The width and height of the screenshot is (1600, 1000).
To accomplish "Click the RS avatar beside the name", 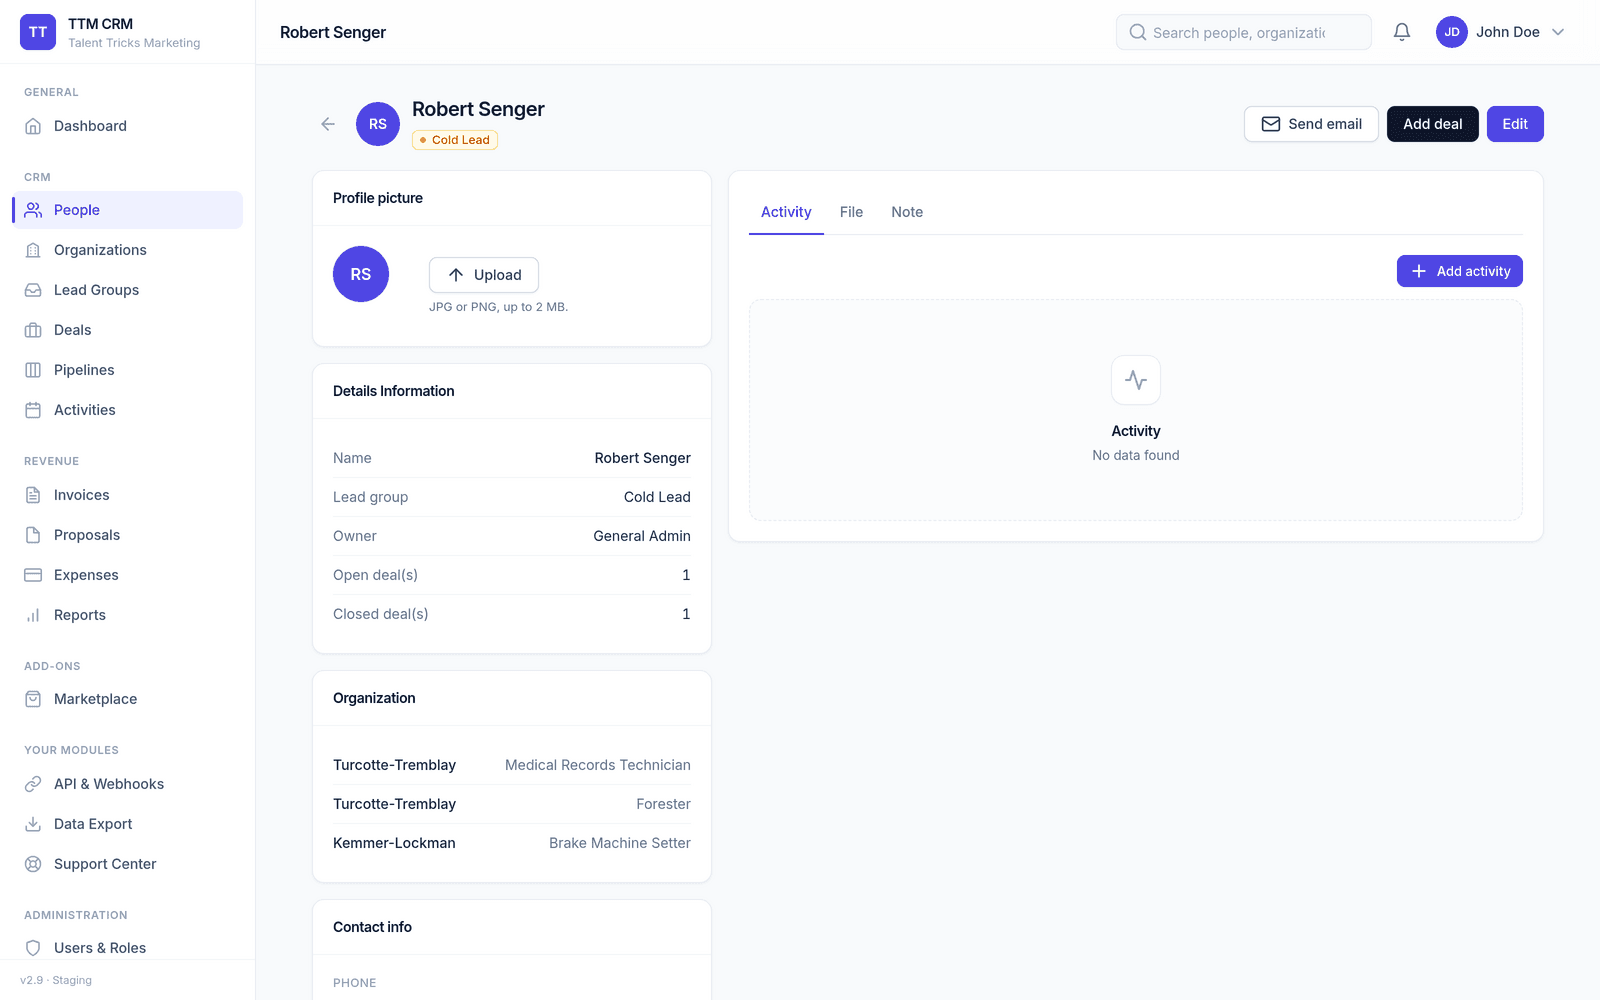I will [x=378, y=124].
